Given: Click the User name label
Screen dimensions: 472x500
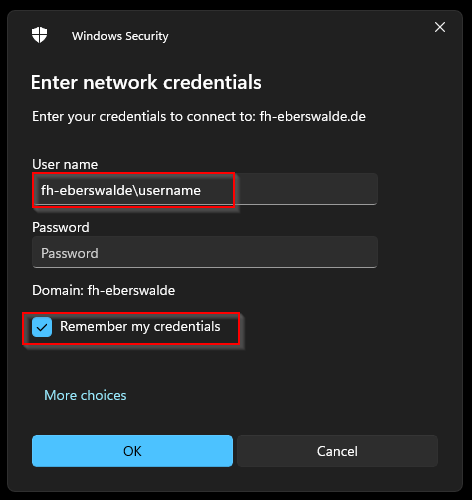Looking at the screenshot, I should [65, 164].
